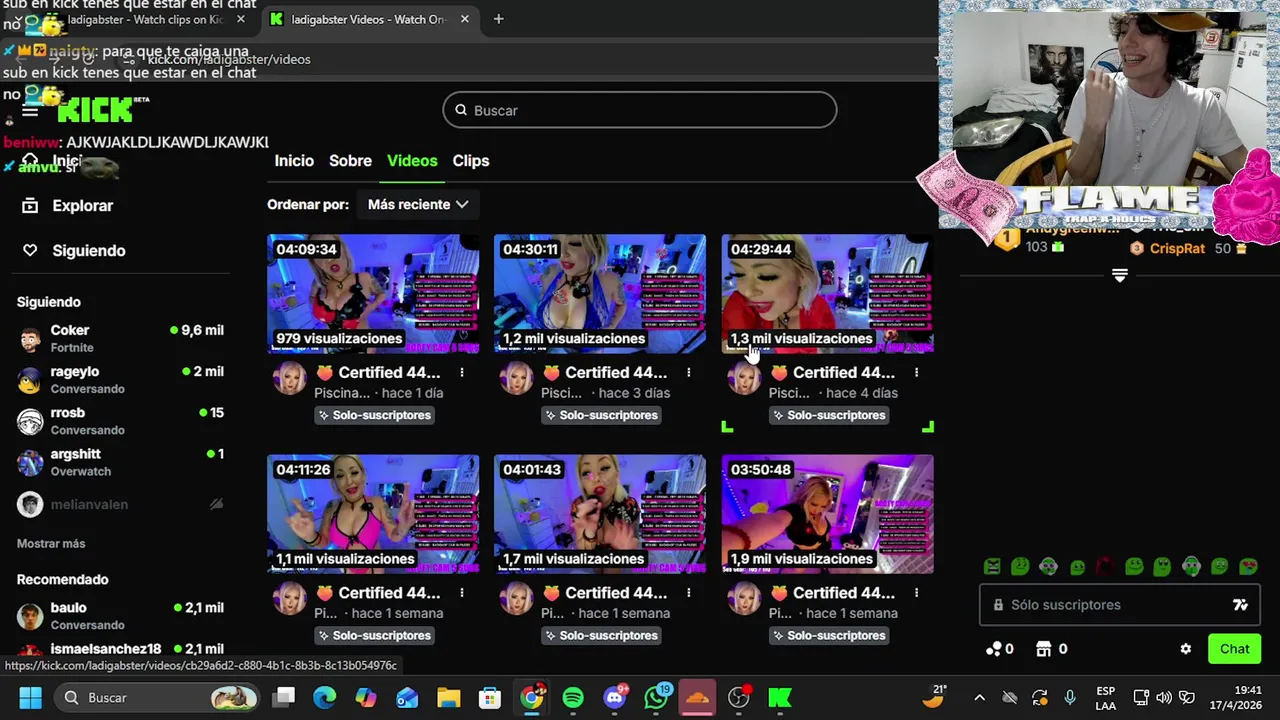This screenshot has height=720, width=1280.
Task: Open File Explorer from the taskbar
Action: (x=448, y=697)
